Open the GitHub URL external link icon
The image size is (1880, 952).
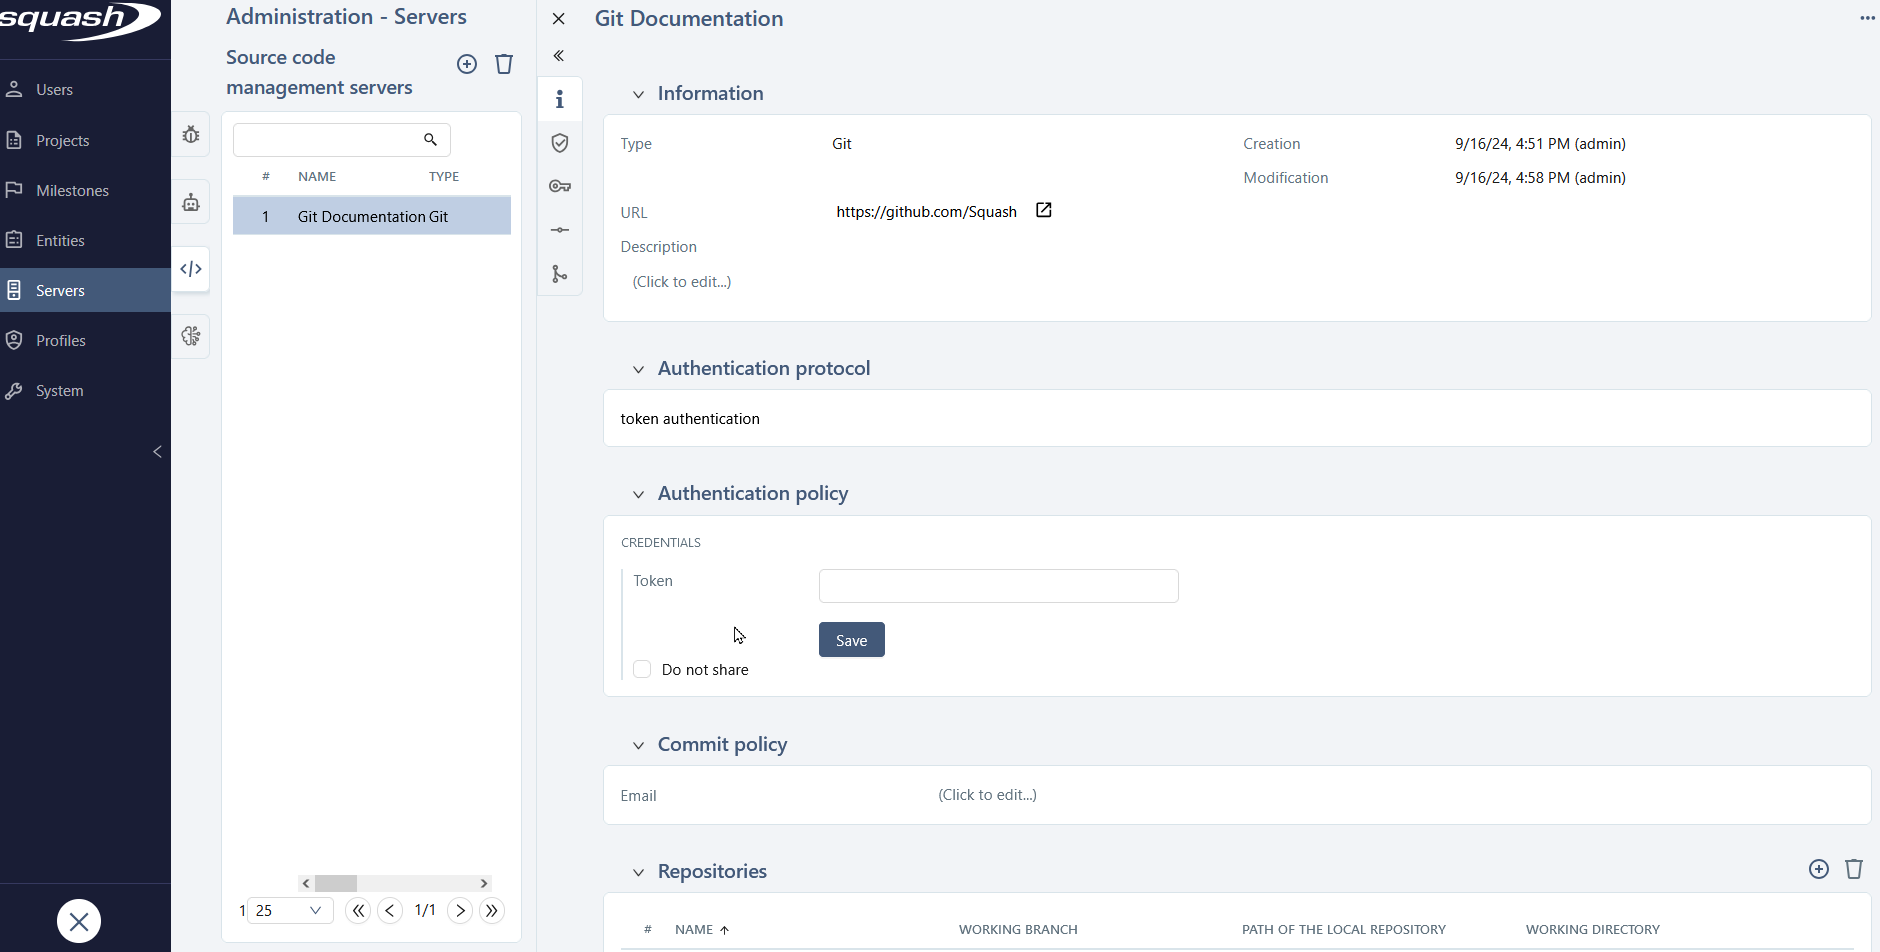point(1043,210)
